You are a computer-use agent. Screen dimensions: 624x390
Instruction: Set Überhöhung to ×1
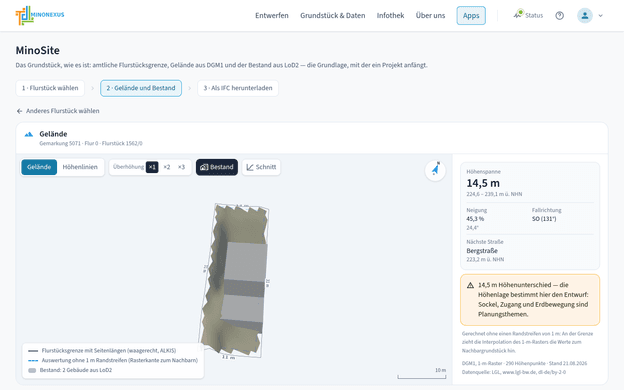(152, 167)
